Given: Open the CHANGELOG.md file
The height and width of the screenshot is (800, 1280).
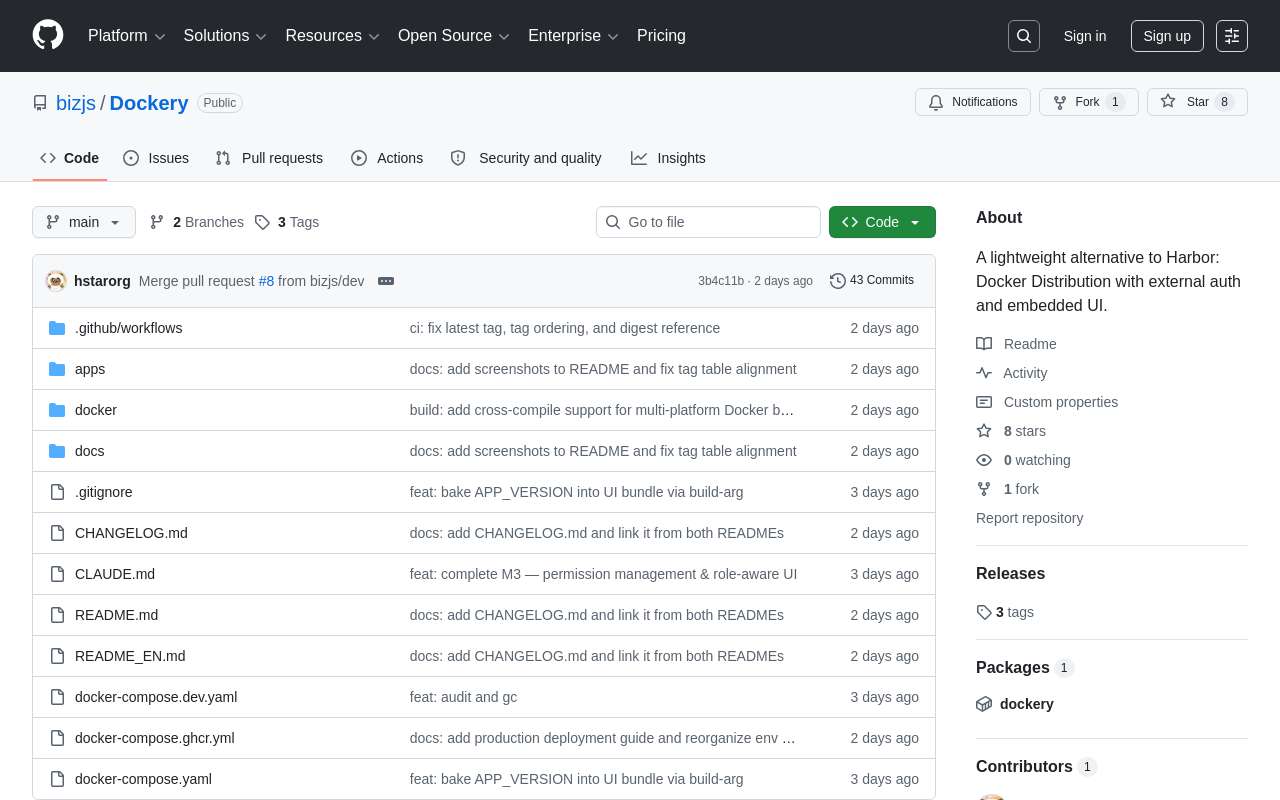Looking at the screenshot, I should coord(131,533).
